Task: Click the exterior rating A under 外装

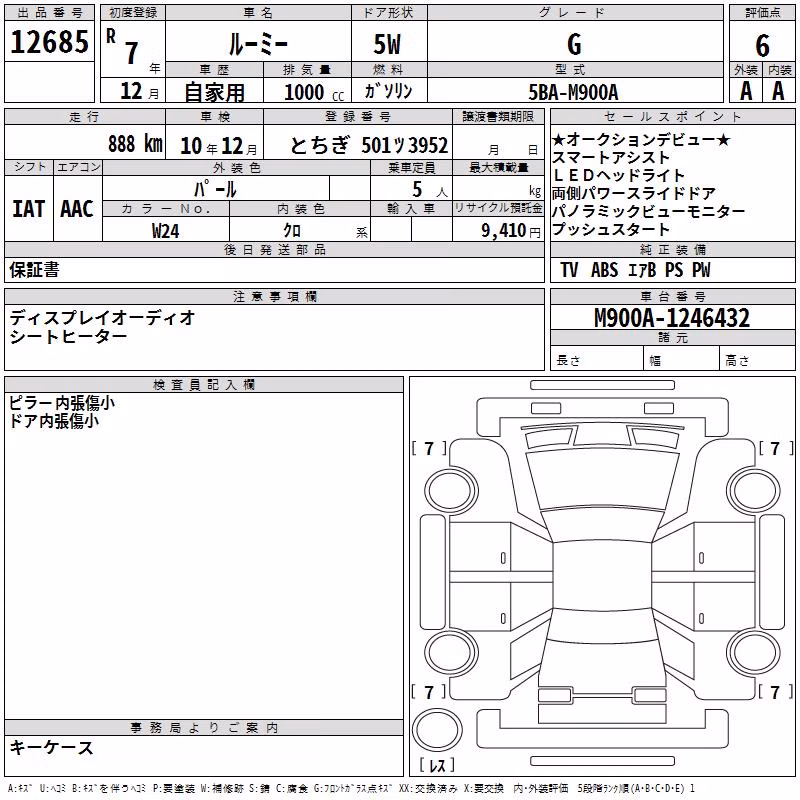Action: 746,91
